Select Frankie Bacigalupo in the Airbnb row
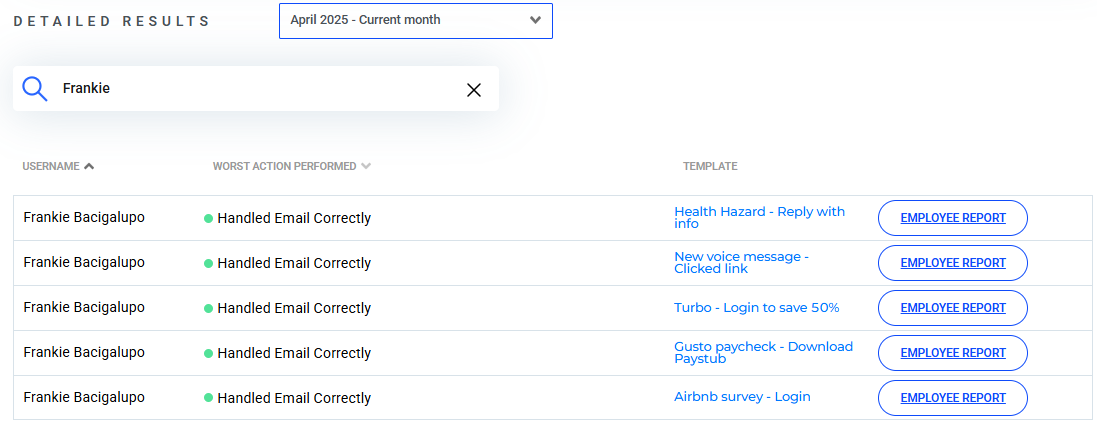The height and width of the screenshot is (425, 1097). tap(84, 397)
